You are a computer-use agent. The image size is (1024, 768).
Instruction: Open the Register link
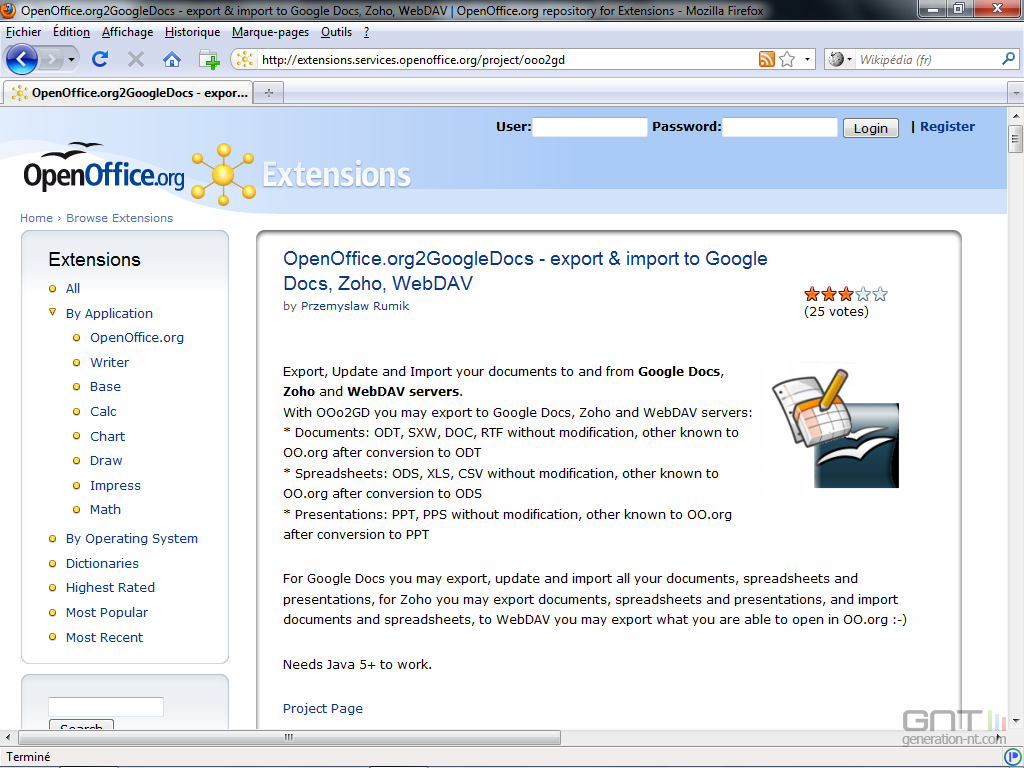(x=947, y=127)
